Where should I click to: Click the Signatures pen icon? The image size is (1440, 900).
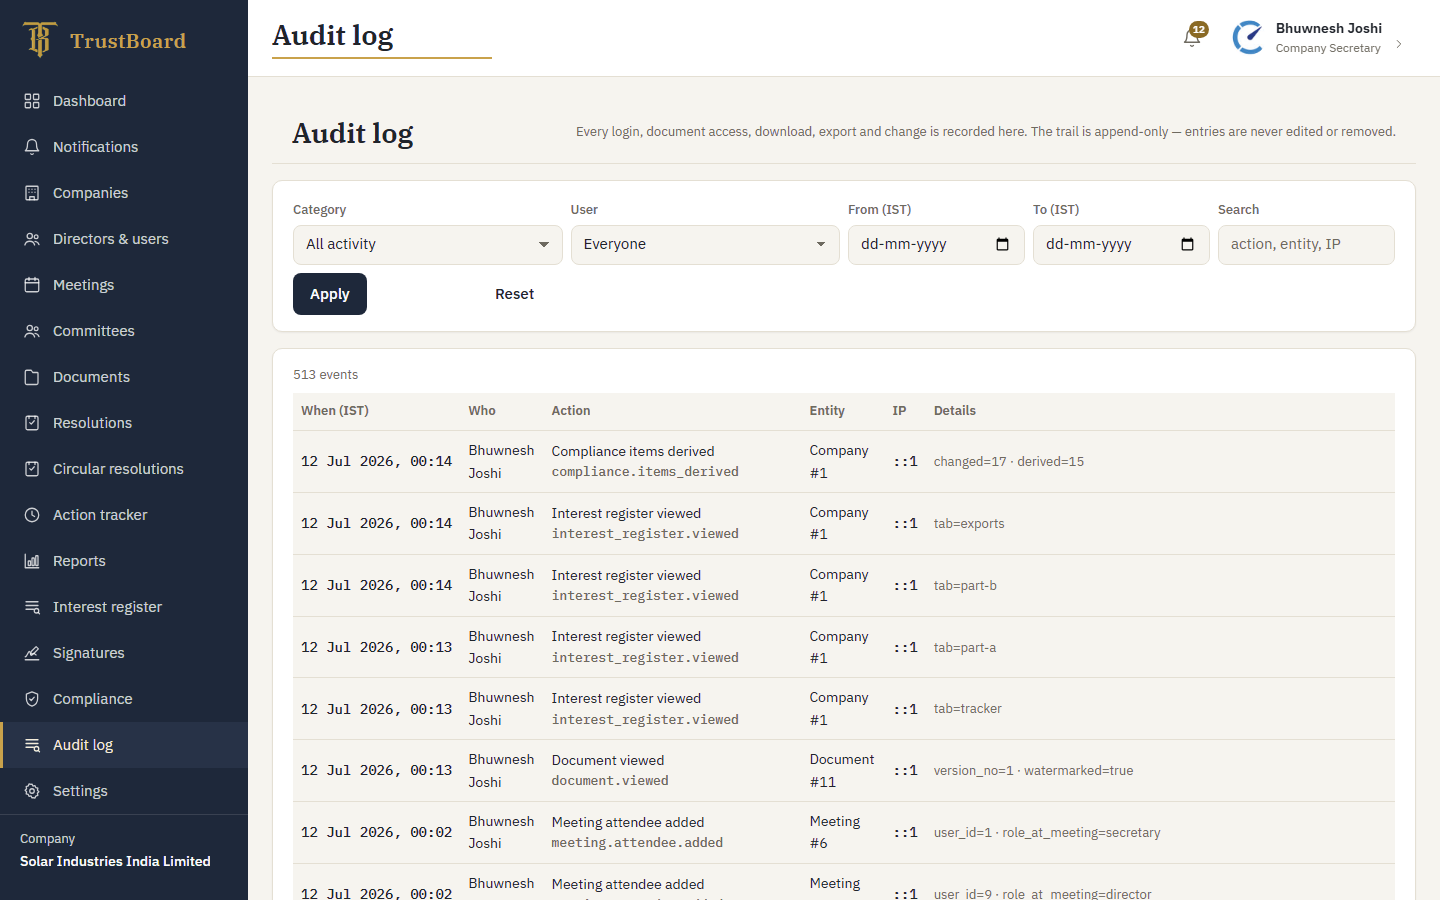pyautogui.click(x=32, y=653)
